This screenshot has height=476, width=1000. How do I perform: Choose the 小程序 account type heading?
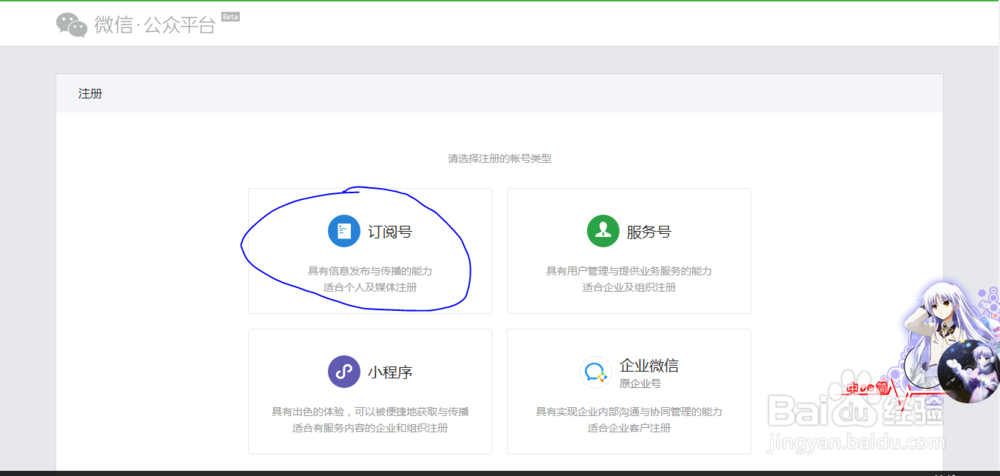390,372
